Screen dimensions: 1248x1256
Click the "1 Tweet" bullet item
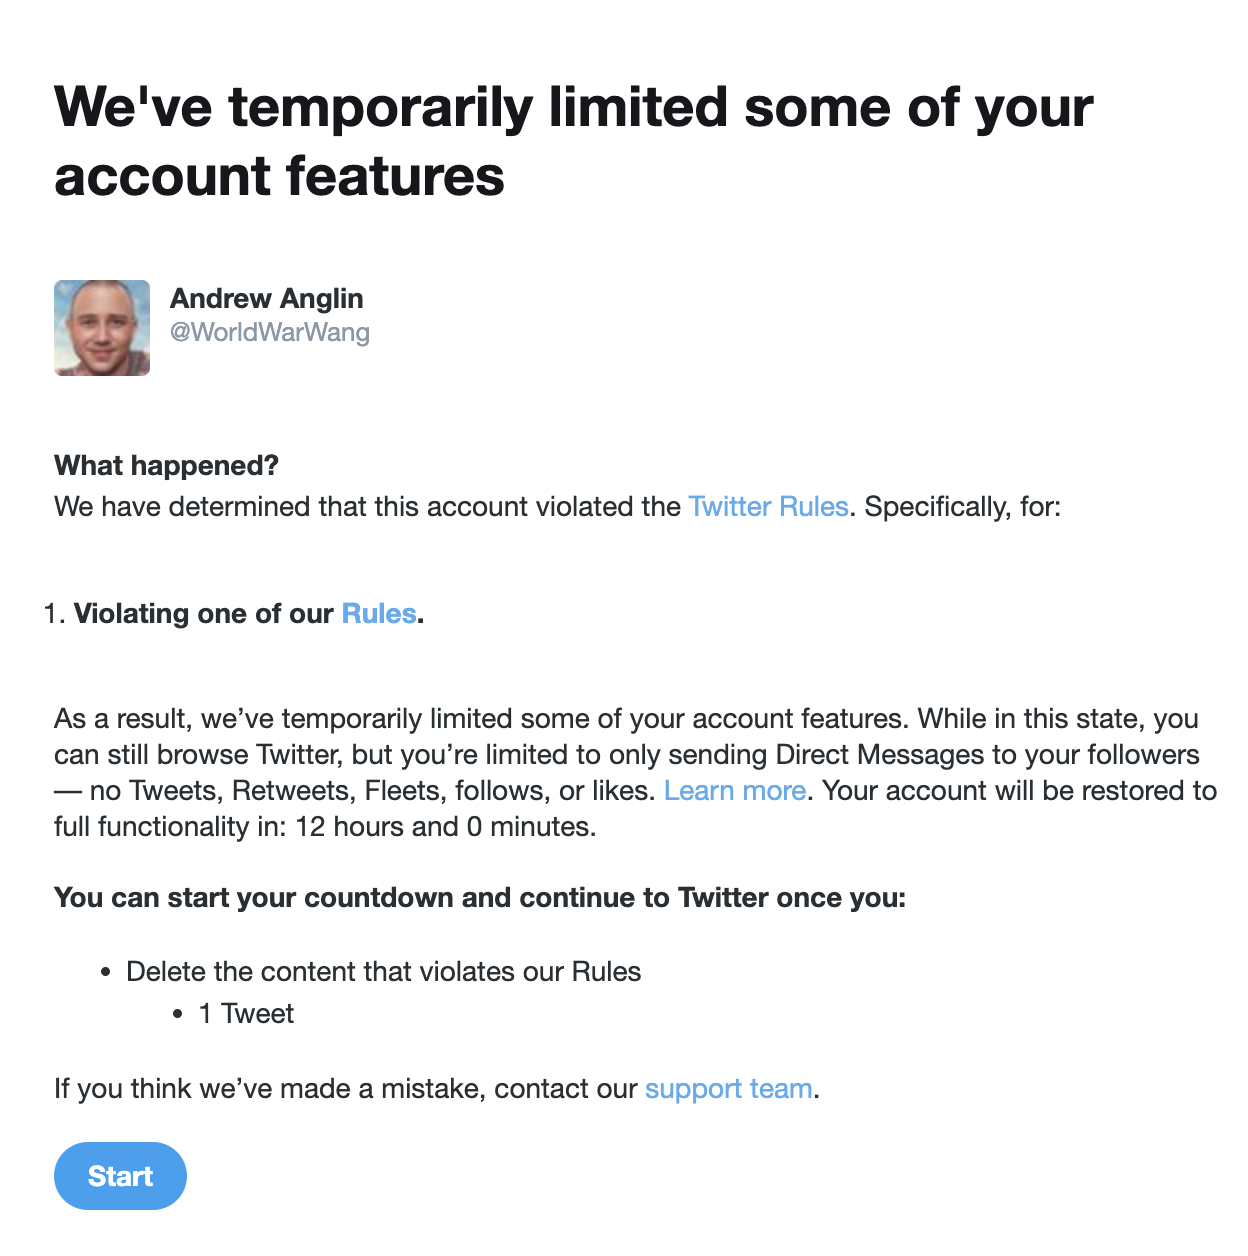246,1014
